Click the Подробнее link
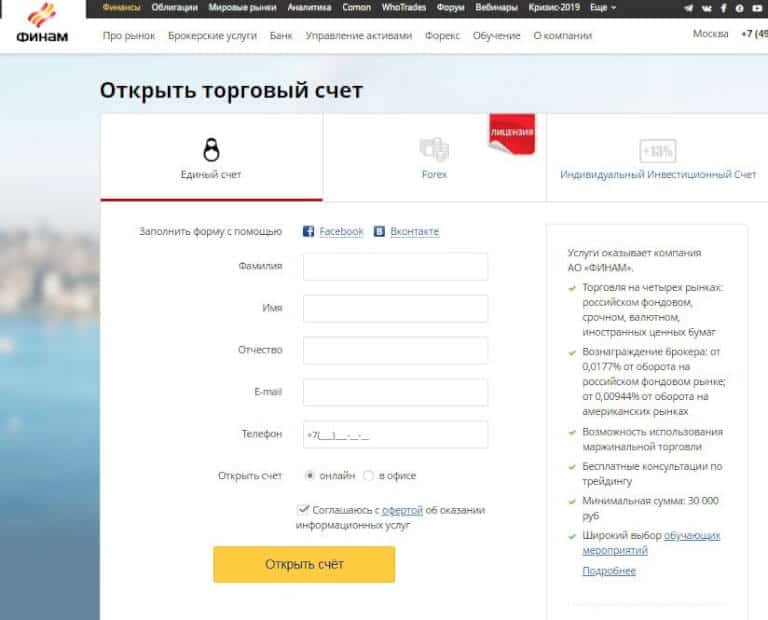 [609, 571]
